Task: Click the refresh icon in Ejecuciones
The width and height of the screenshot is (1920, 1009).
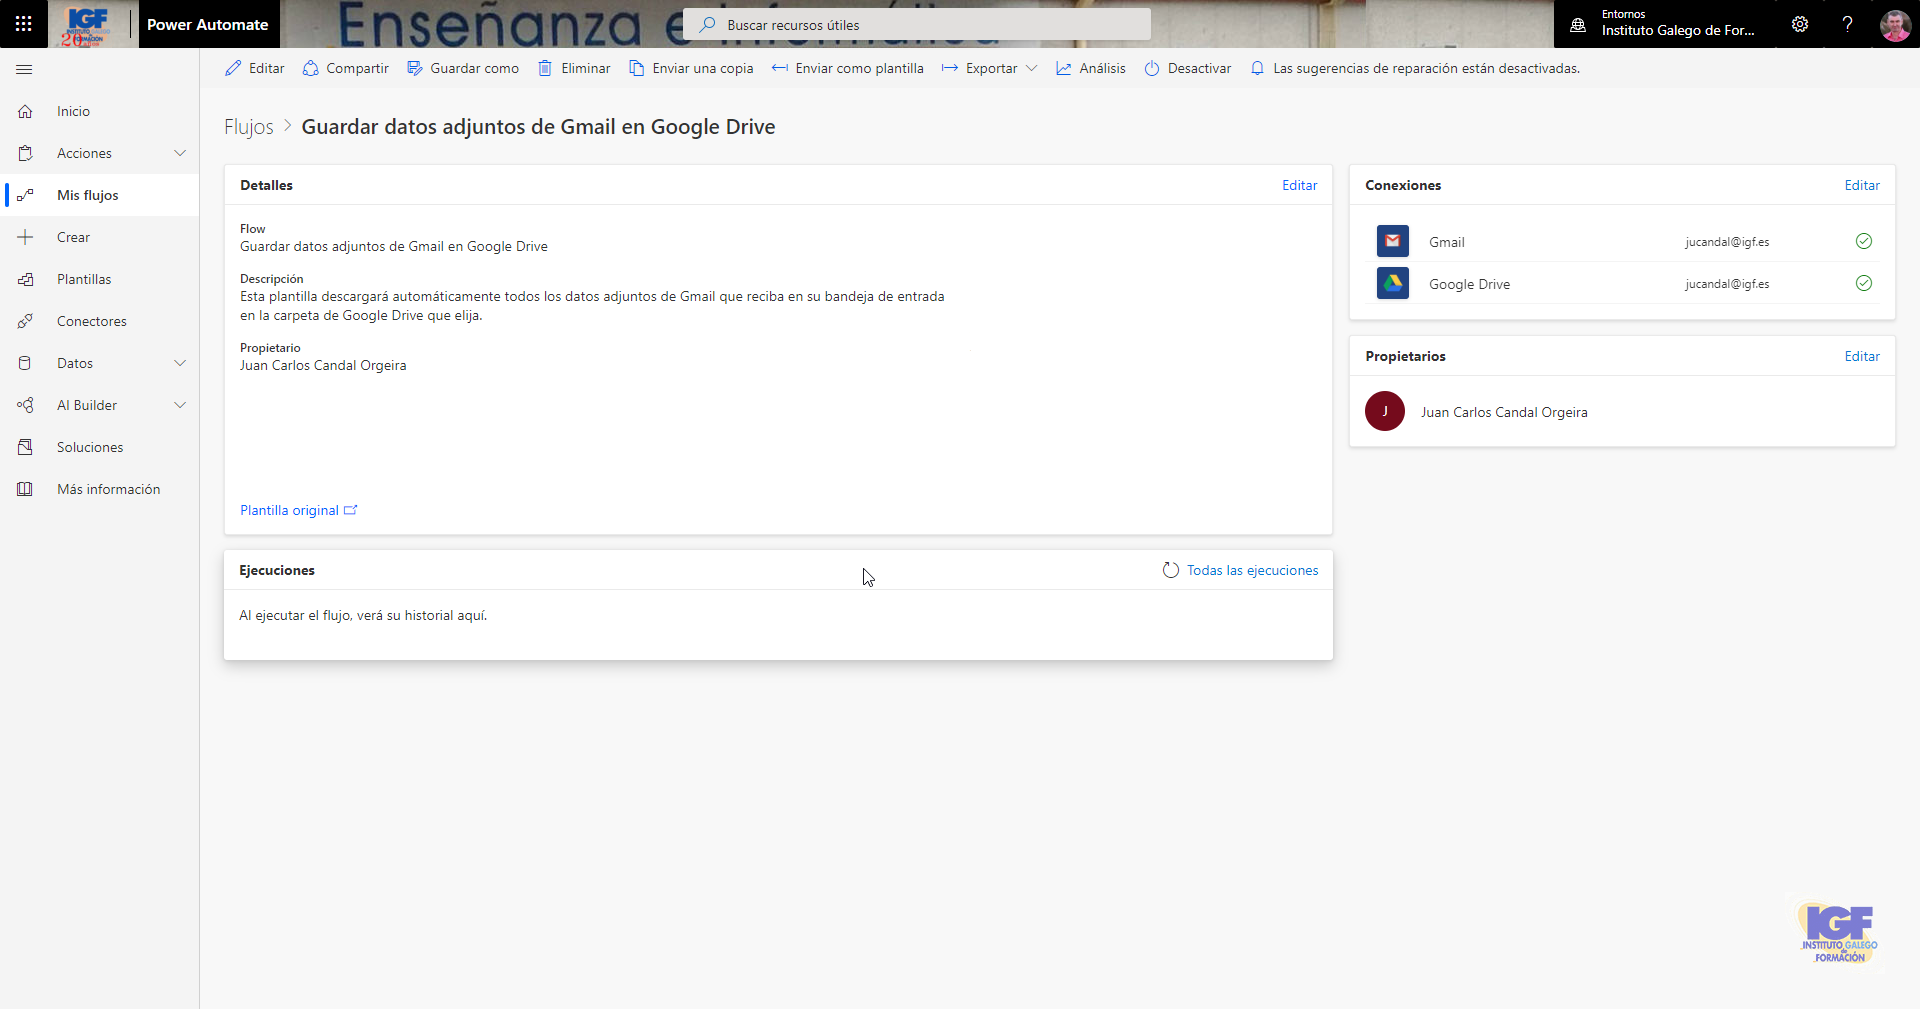Action: point(1171,570)
